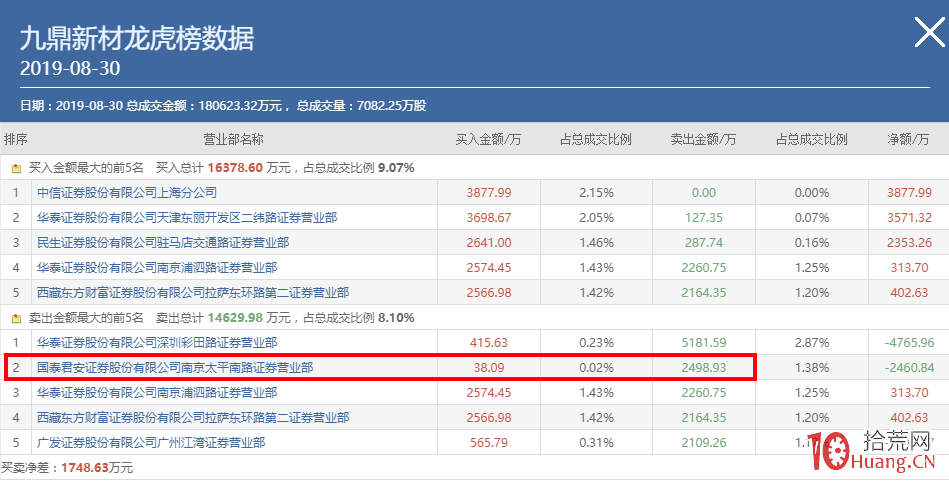Click the 2641.00 buy amount cell

489,243
